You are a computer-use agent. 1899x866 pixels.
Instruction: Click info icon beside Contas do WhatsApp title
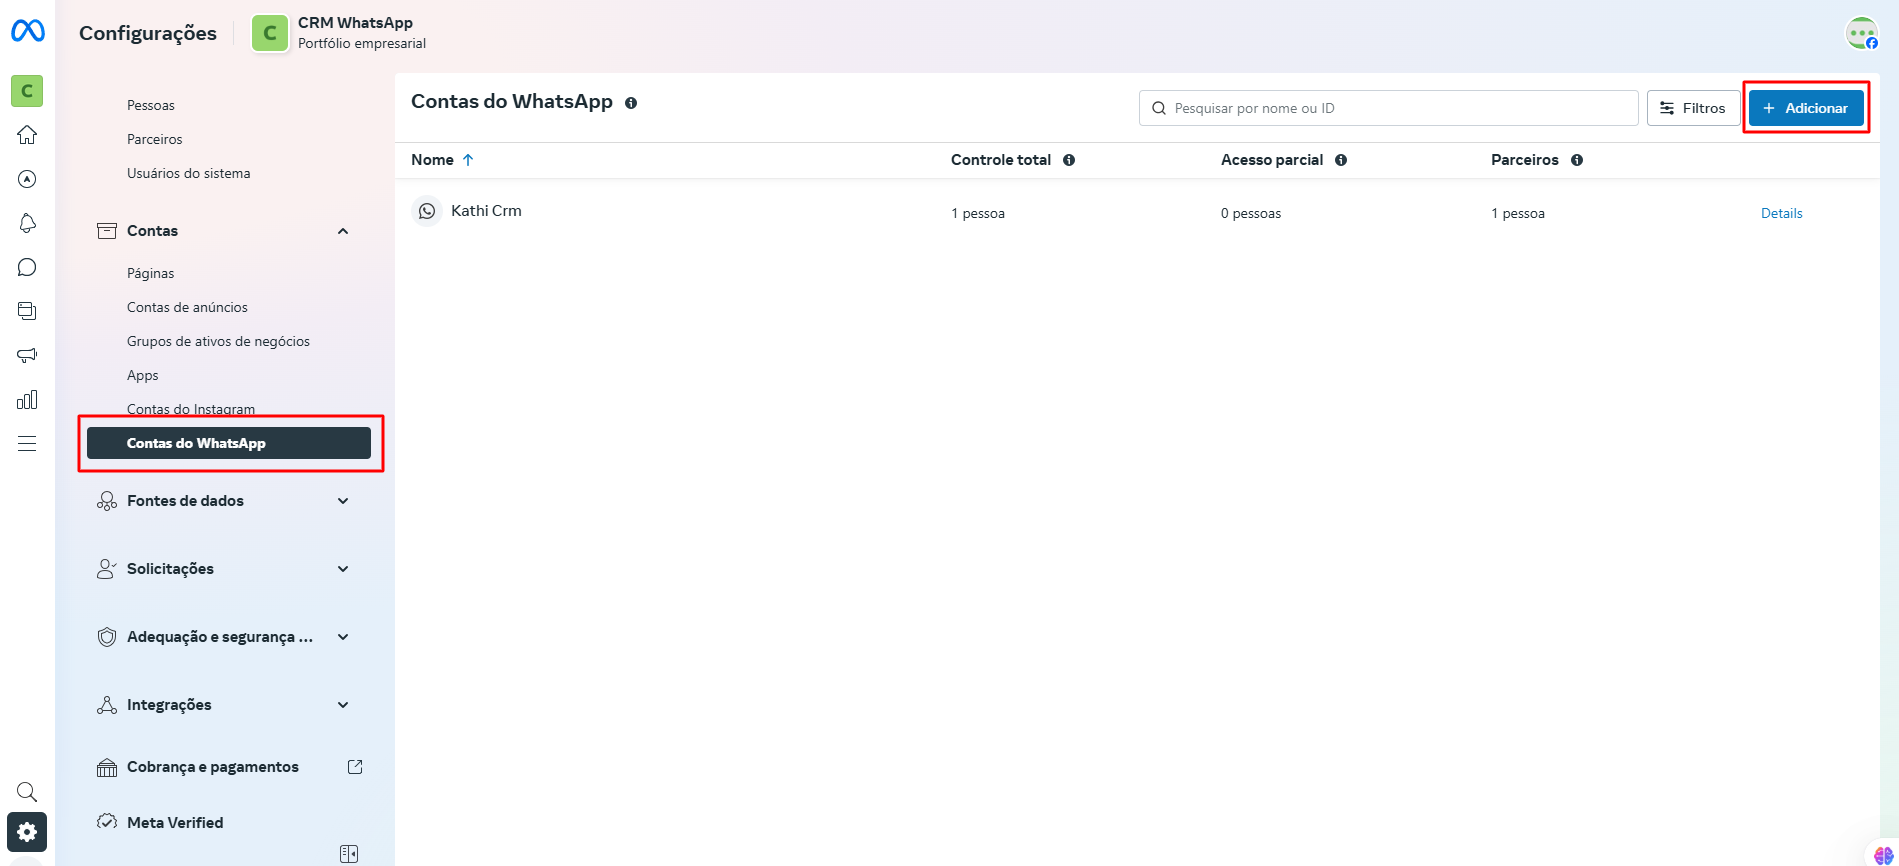click(x=631, y=103)
